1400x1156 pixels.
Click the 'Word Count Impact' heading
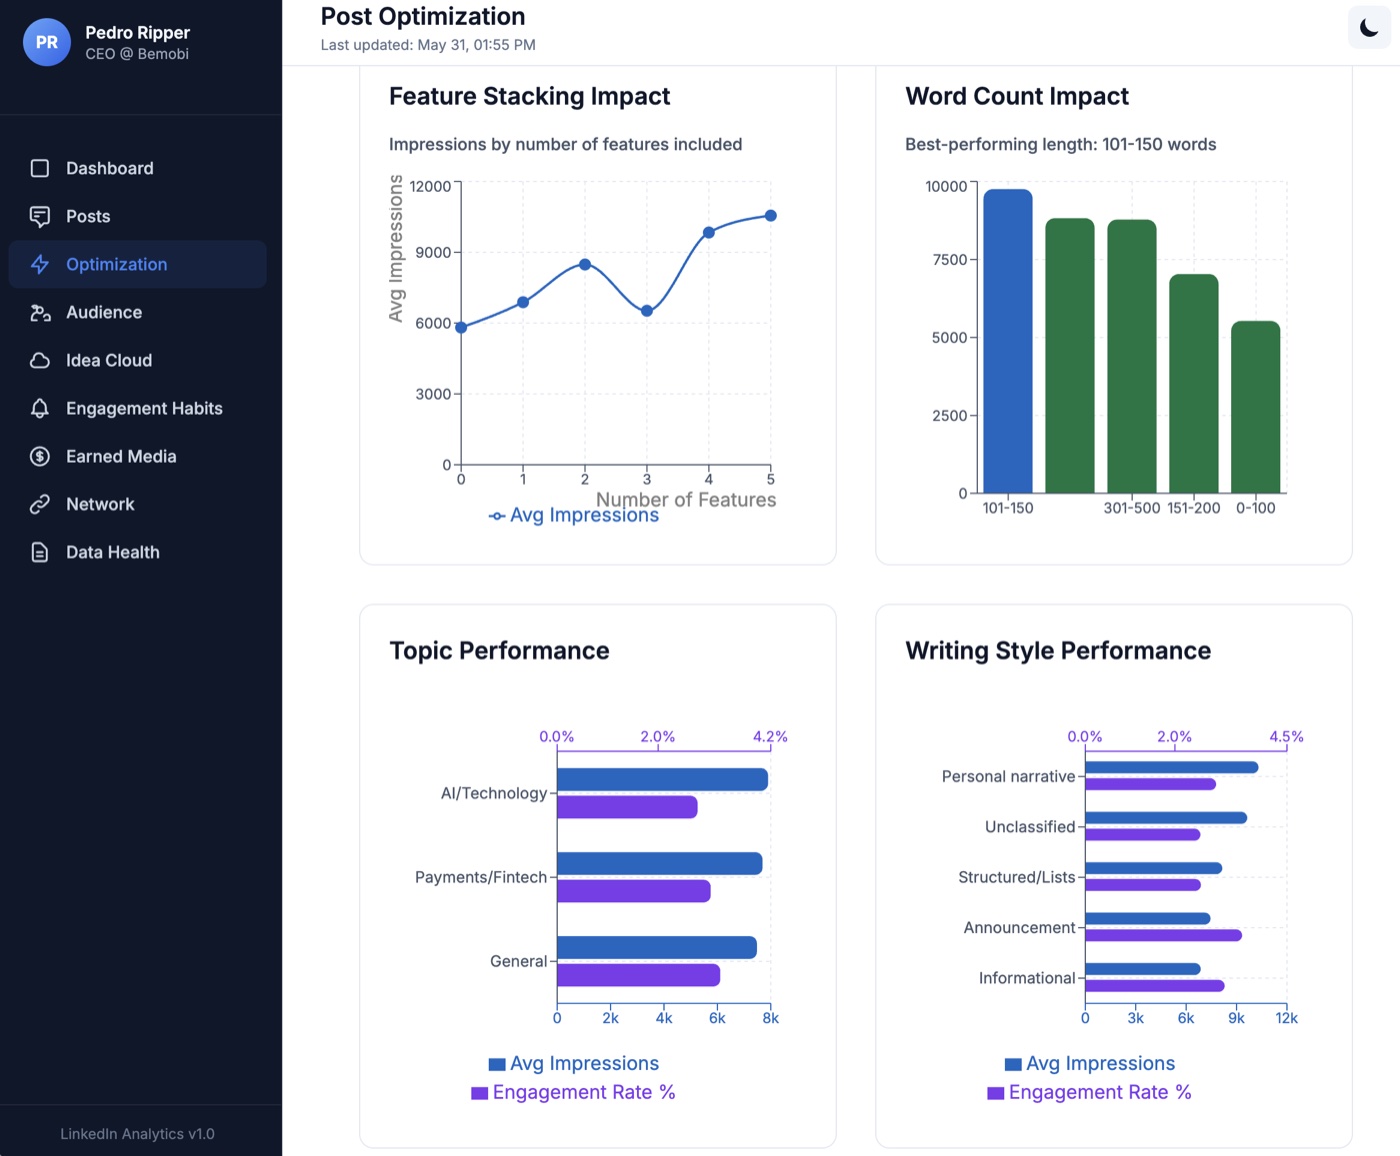coord(1017,96)
